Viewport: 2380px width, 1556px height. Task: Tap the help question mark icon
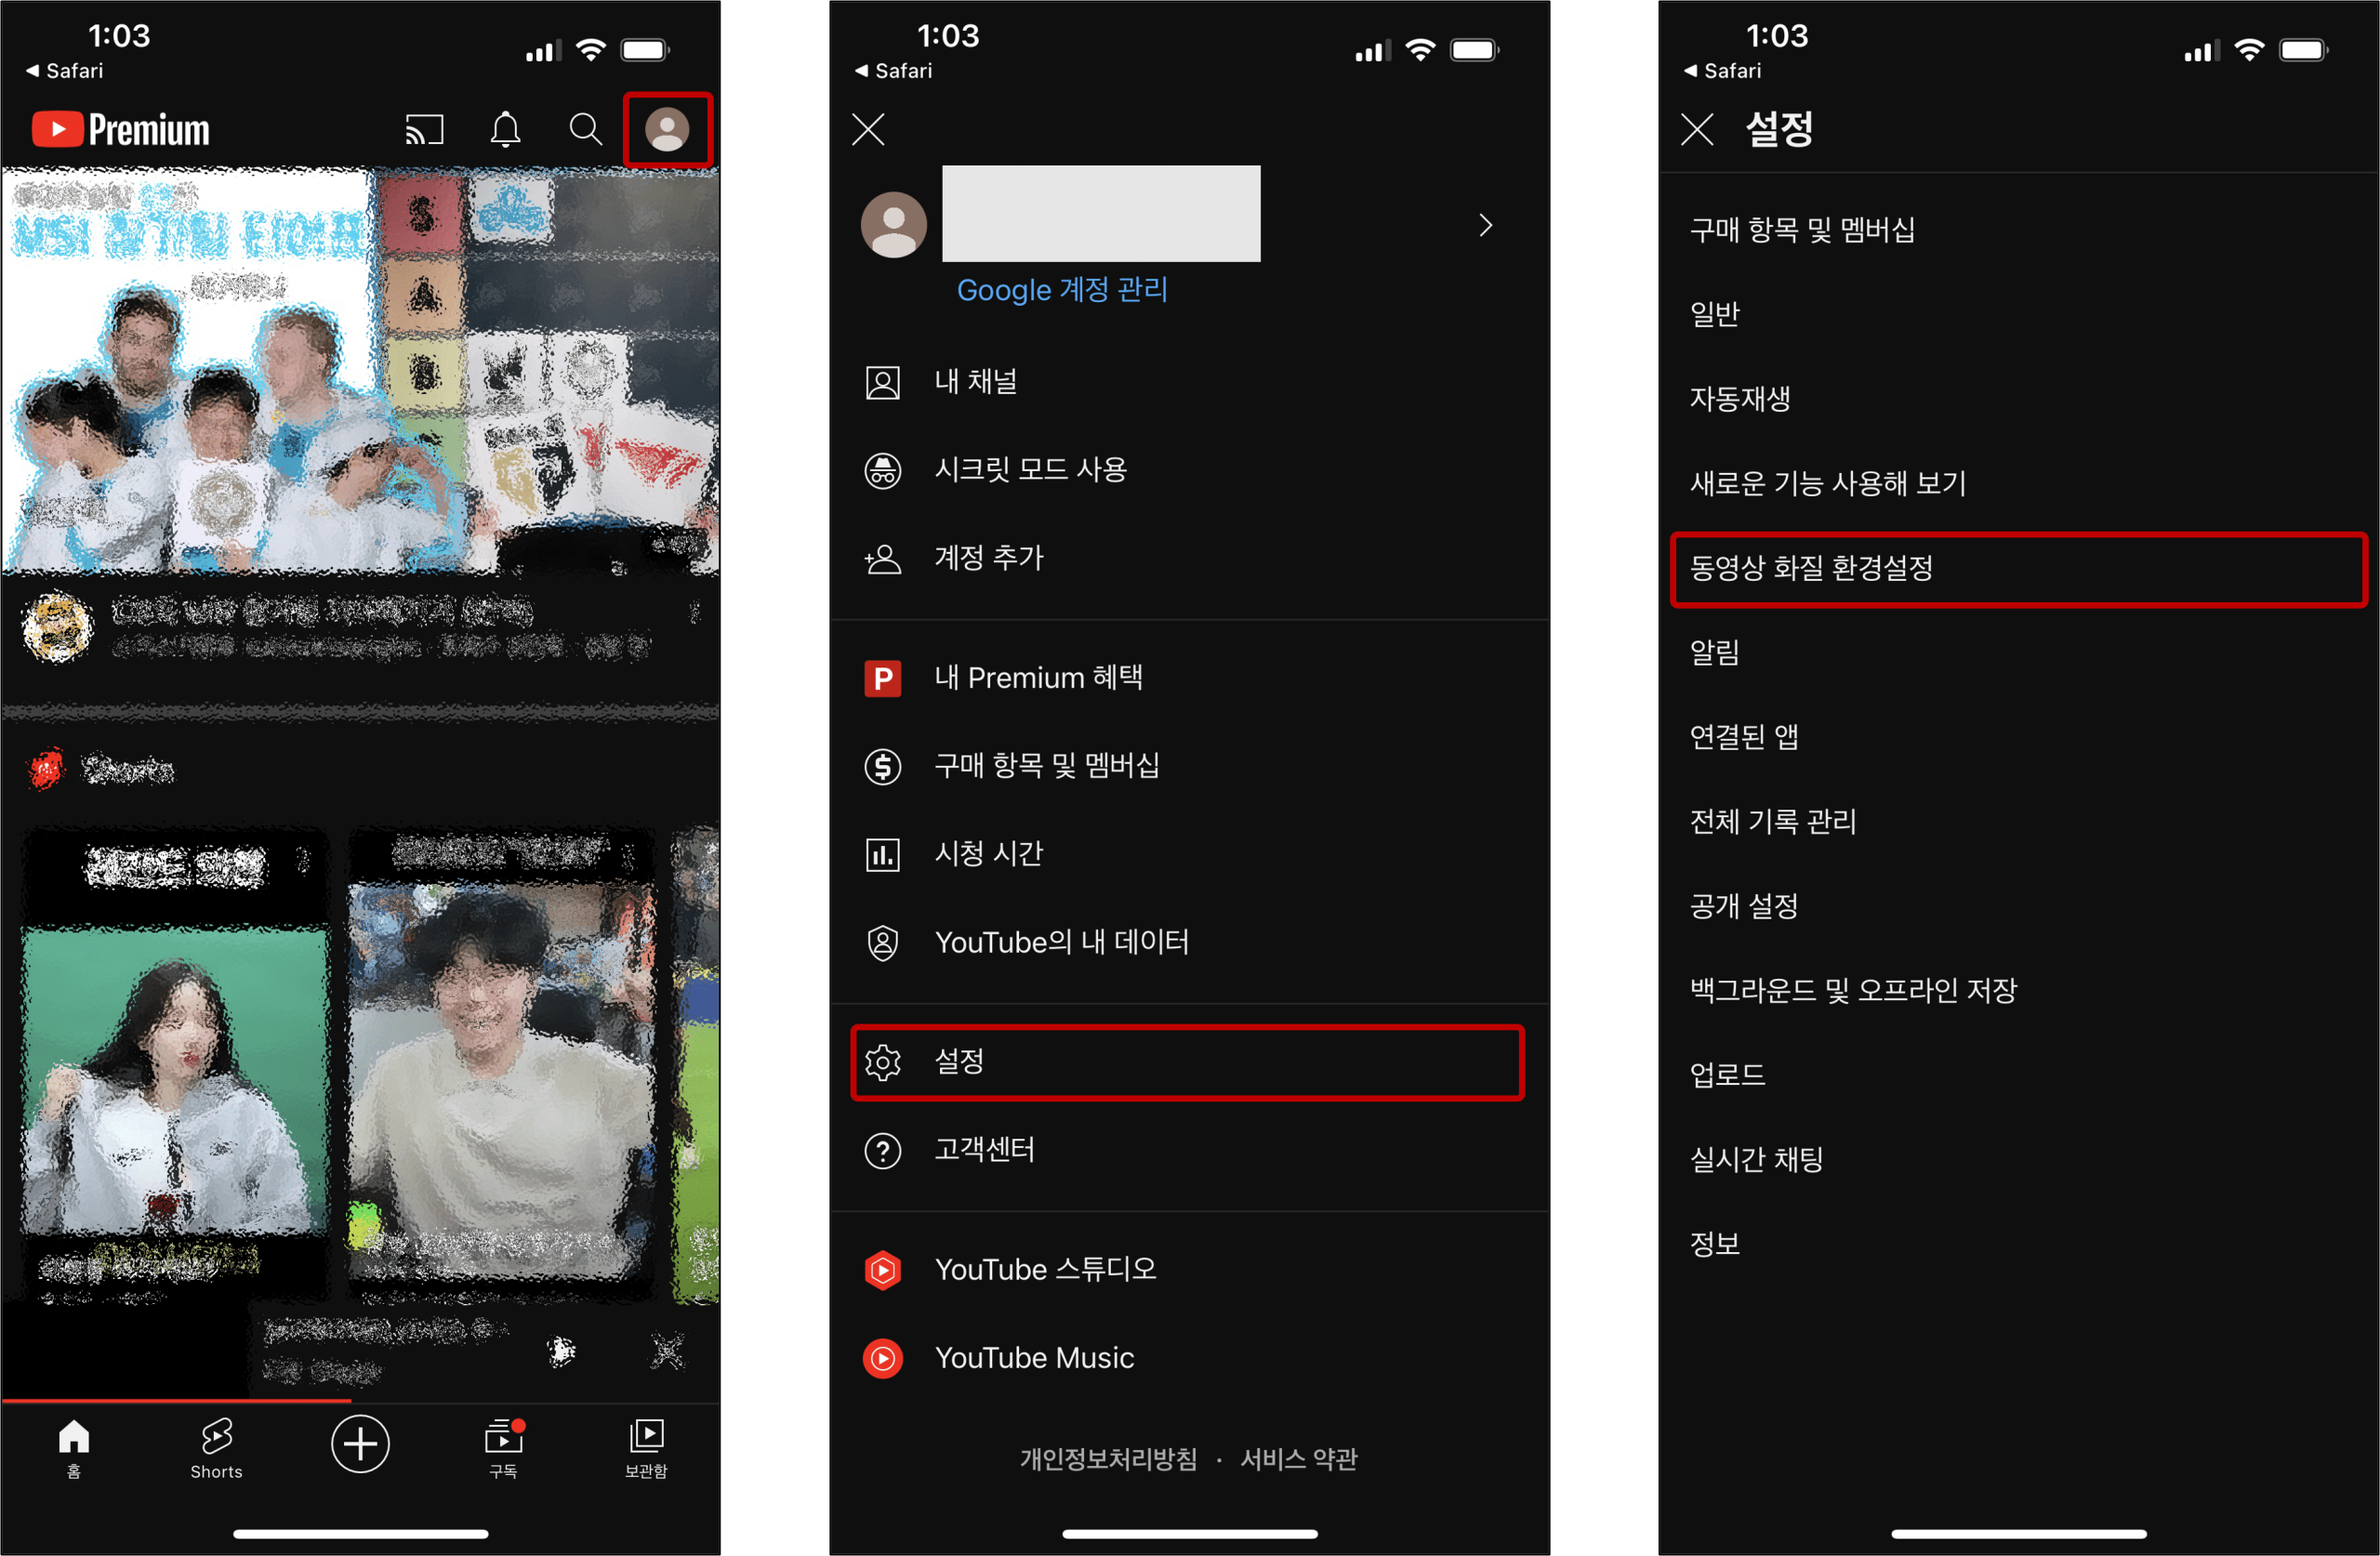[882, 1151]
